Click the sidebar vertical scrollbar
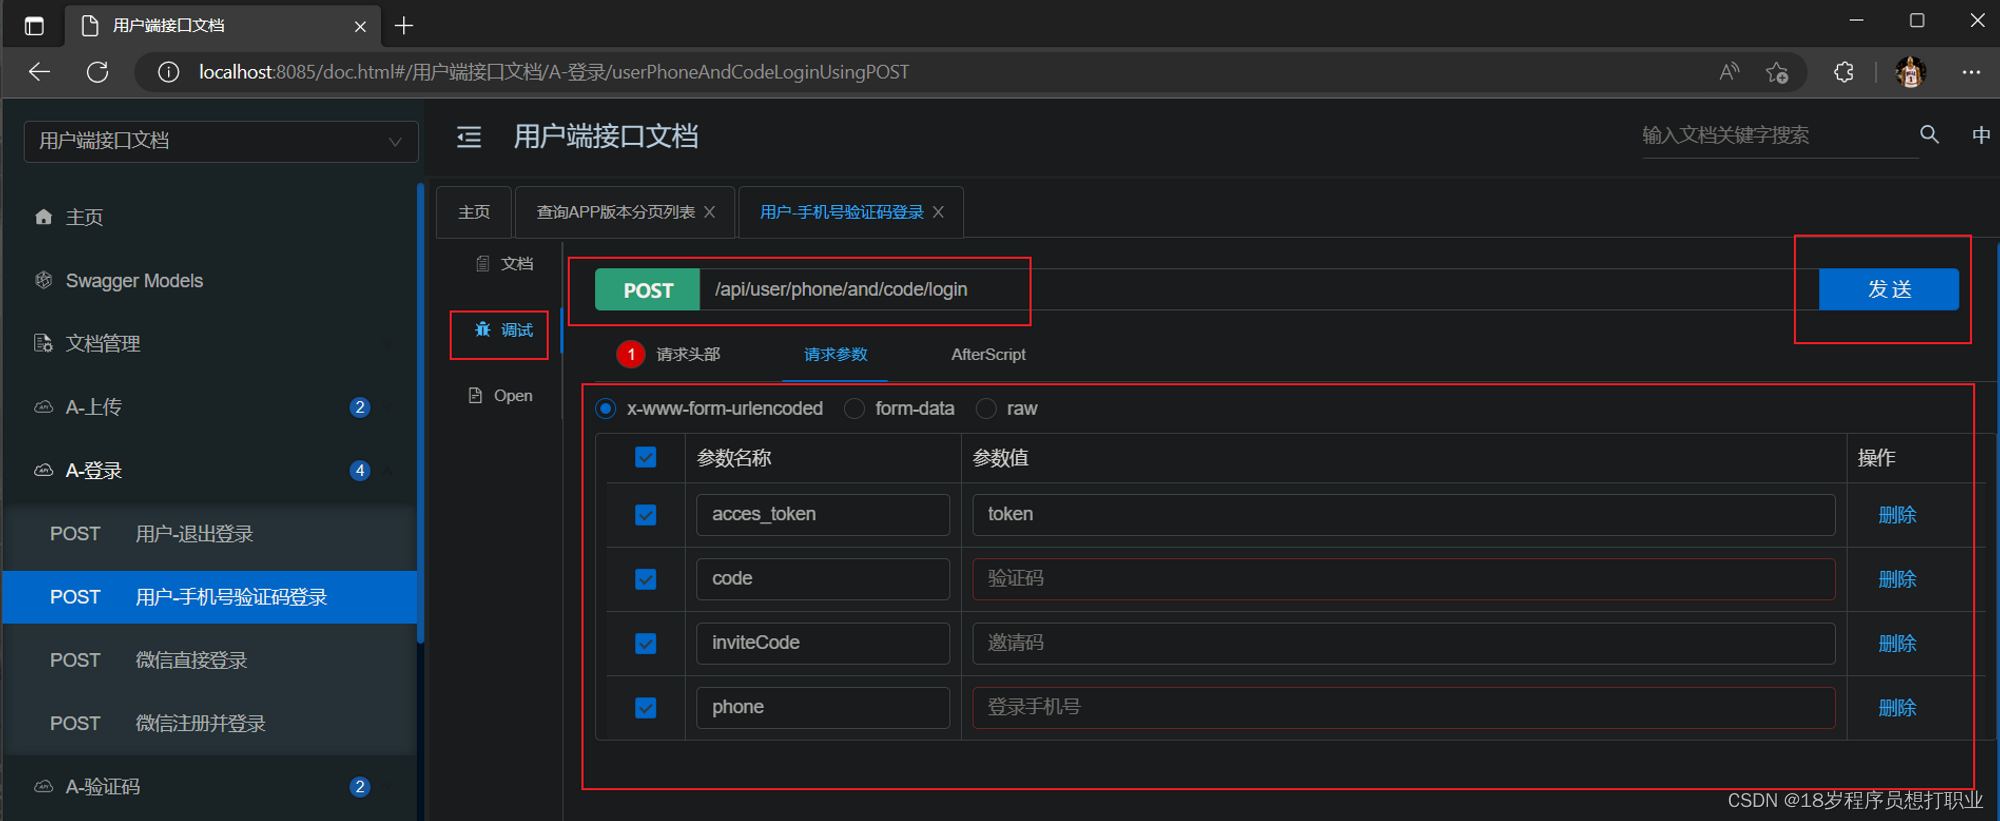The image size is (2000, 821). (x=420, y=413)
